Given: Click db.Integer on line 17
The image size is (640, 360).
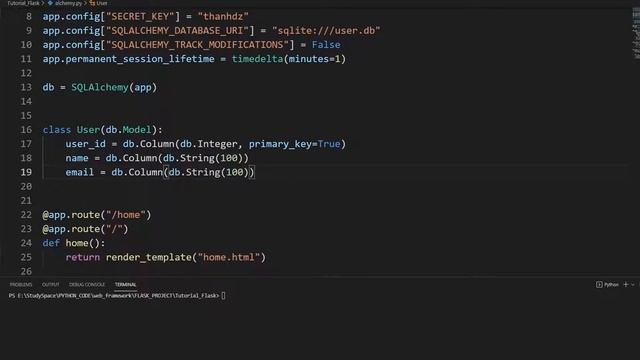Looking at the screenshot, I should click(x=209, y=144).
